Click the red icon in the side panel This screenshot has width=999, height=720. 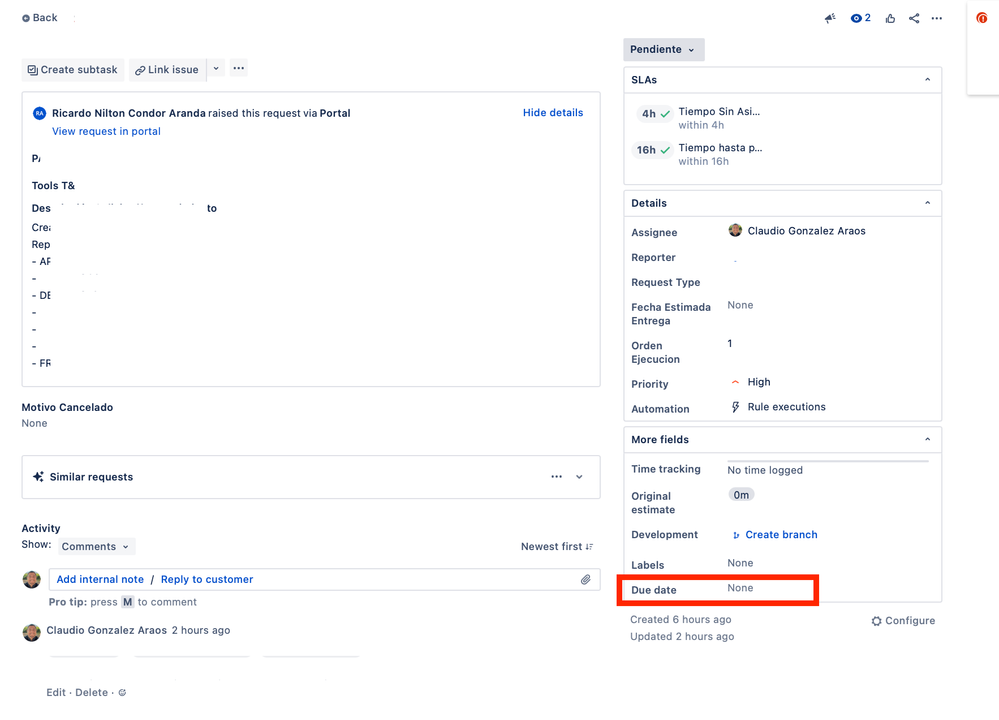pos(982,18)
